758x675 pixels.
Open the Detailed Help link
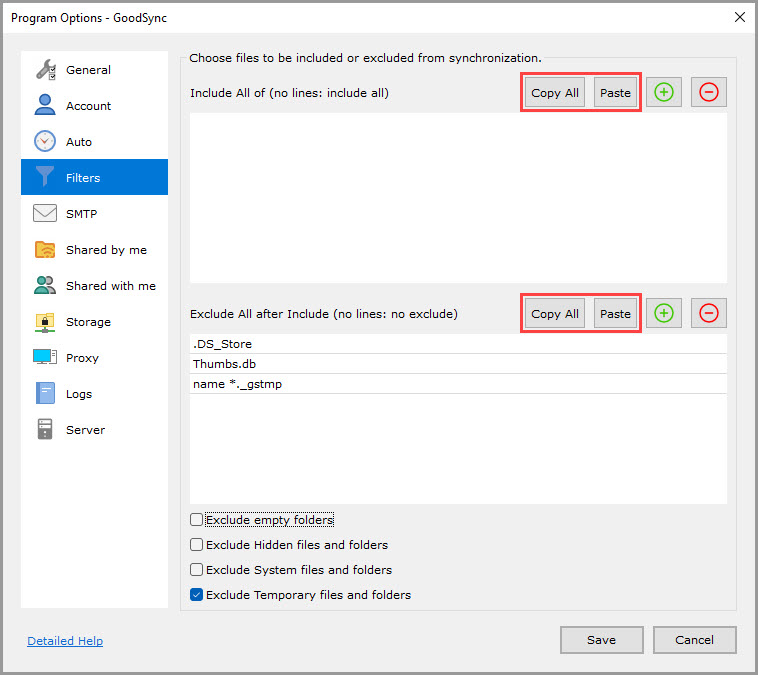click(x=65, y=641)
